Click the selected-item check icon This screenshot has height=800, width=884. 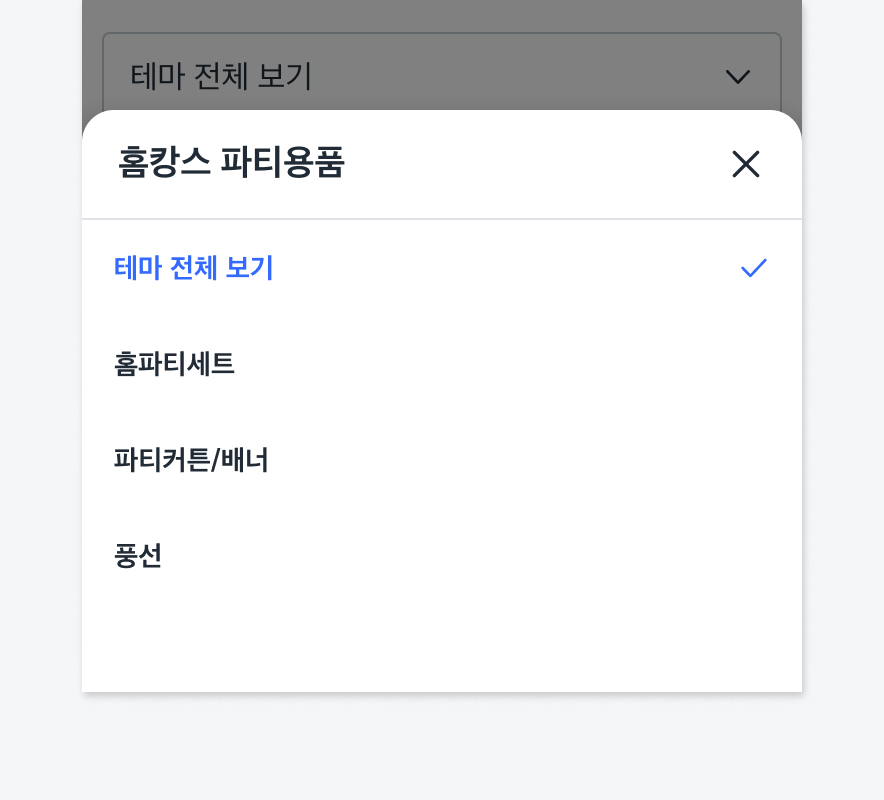point(753,268)
